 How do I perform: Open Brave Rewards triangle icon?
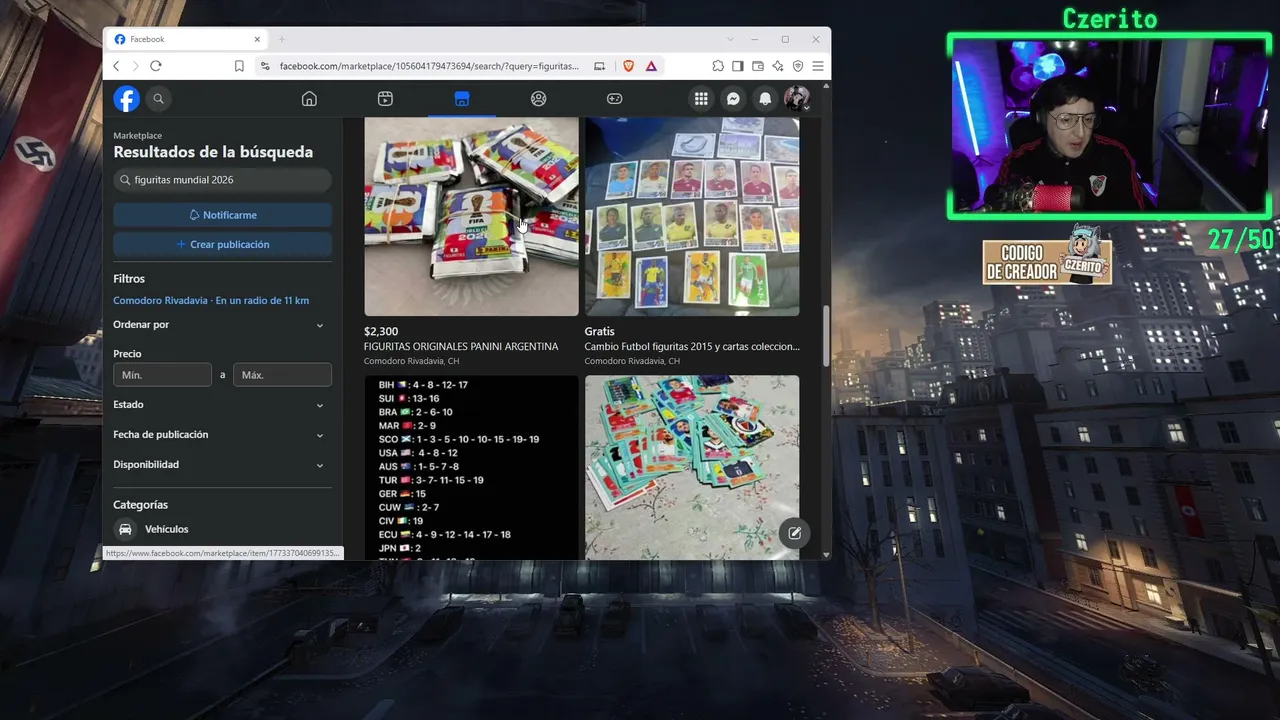651,66
